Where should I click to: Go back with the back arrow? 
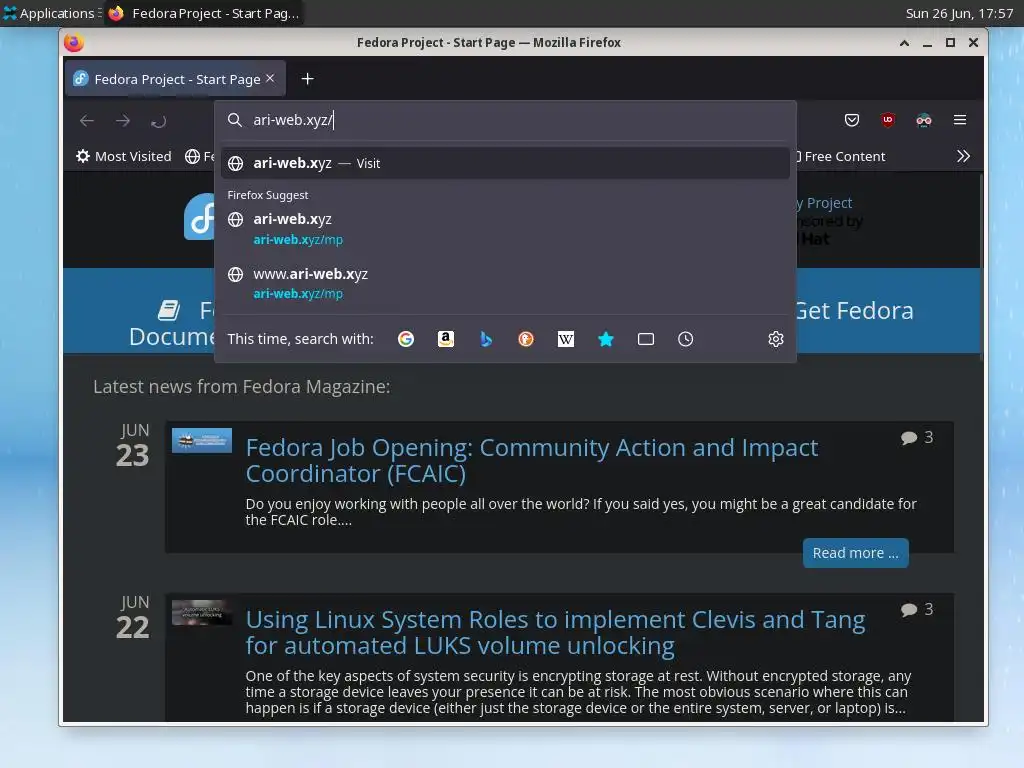[87, 121]
